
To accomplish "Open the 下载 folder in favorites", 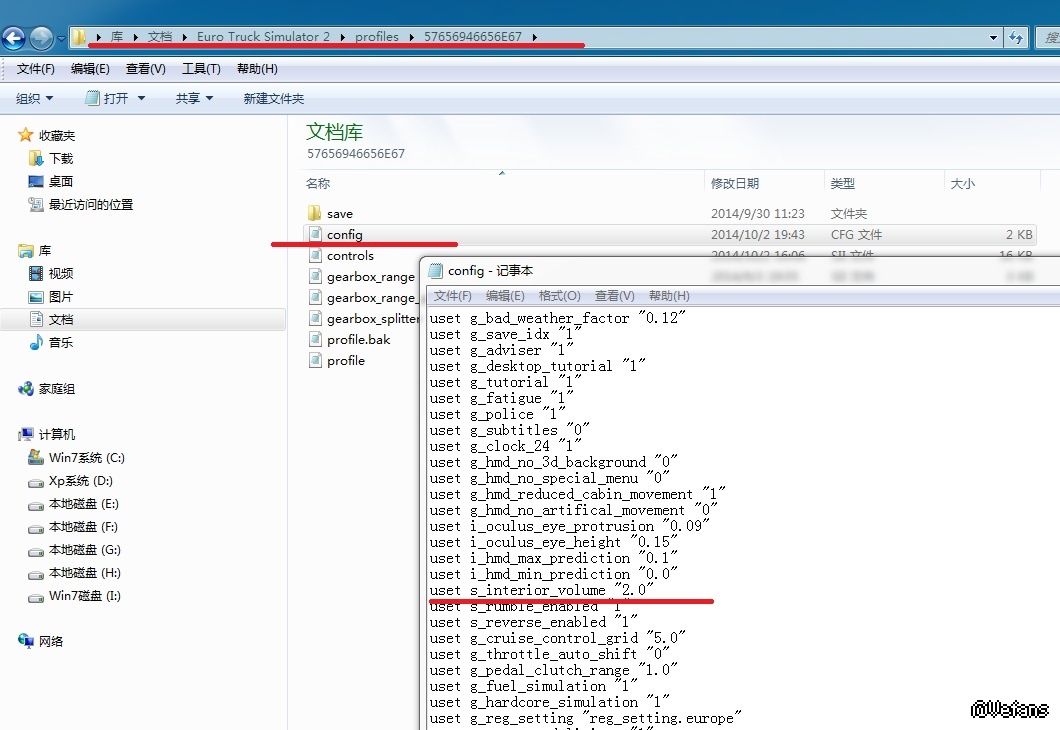I will [61, 158].
